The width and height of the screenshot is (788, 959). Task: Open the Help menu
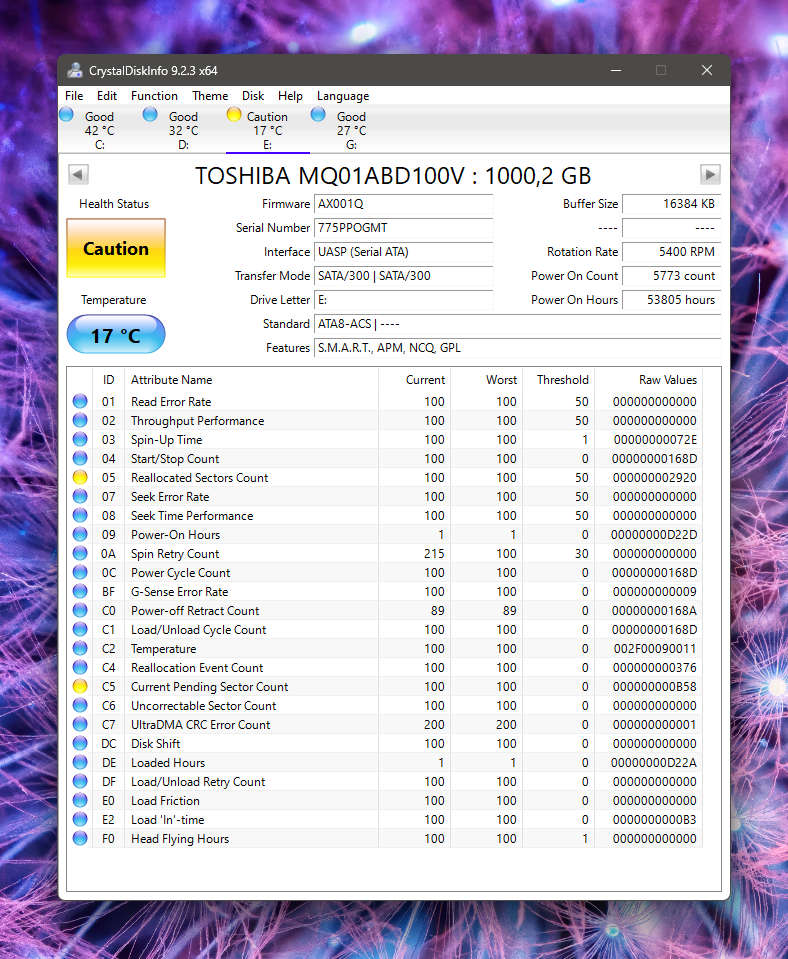click(x=290, y=96)
